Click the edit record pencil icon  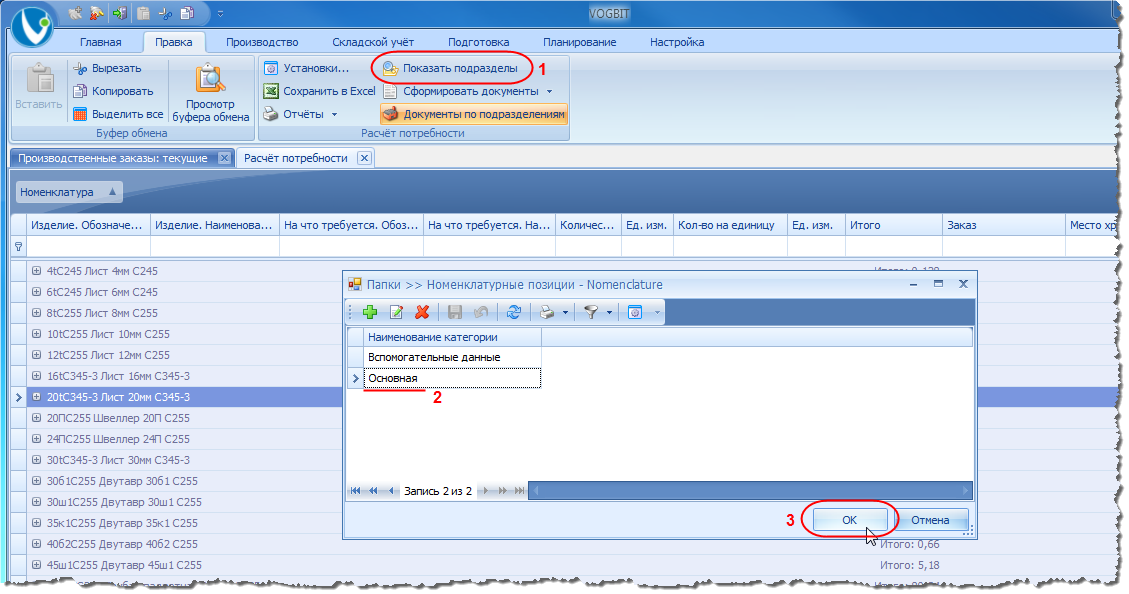coord(396,312)
